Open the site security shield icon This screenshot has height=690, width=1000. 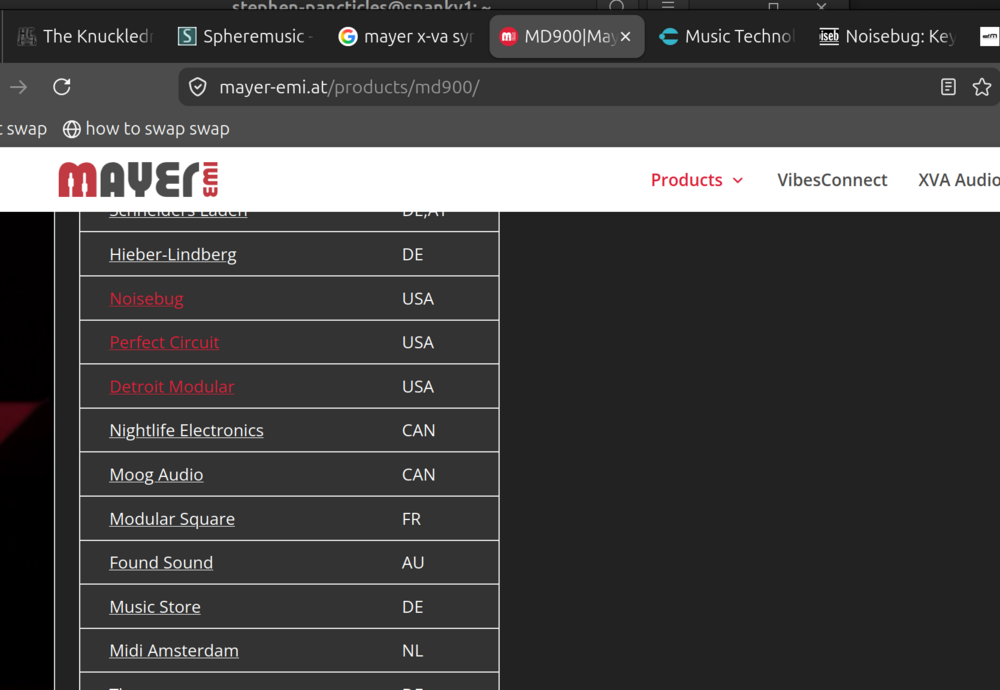point(198,87)
